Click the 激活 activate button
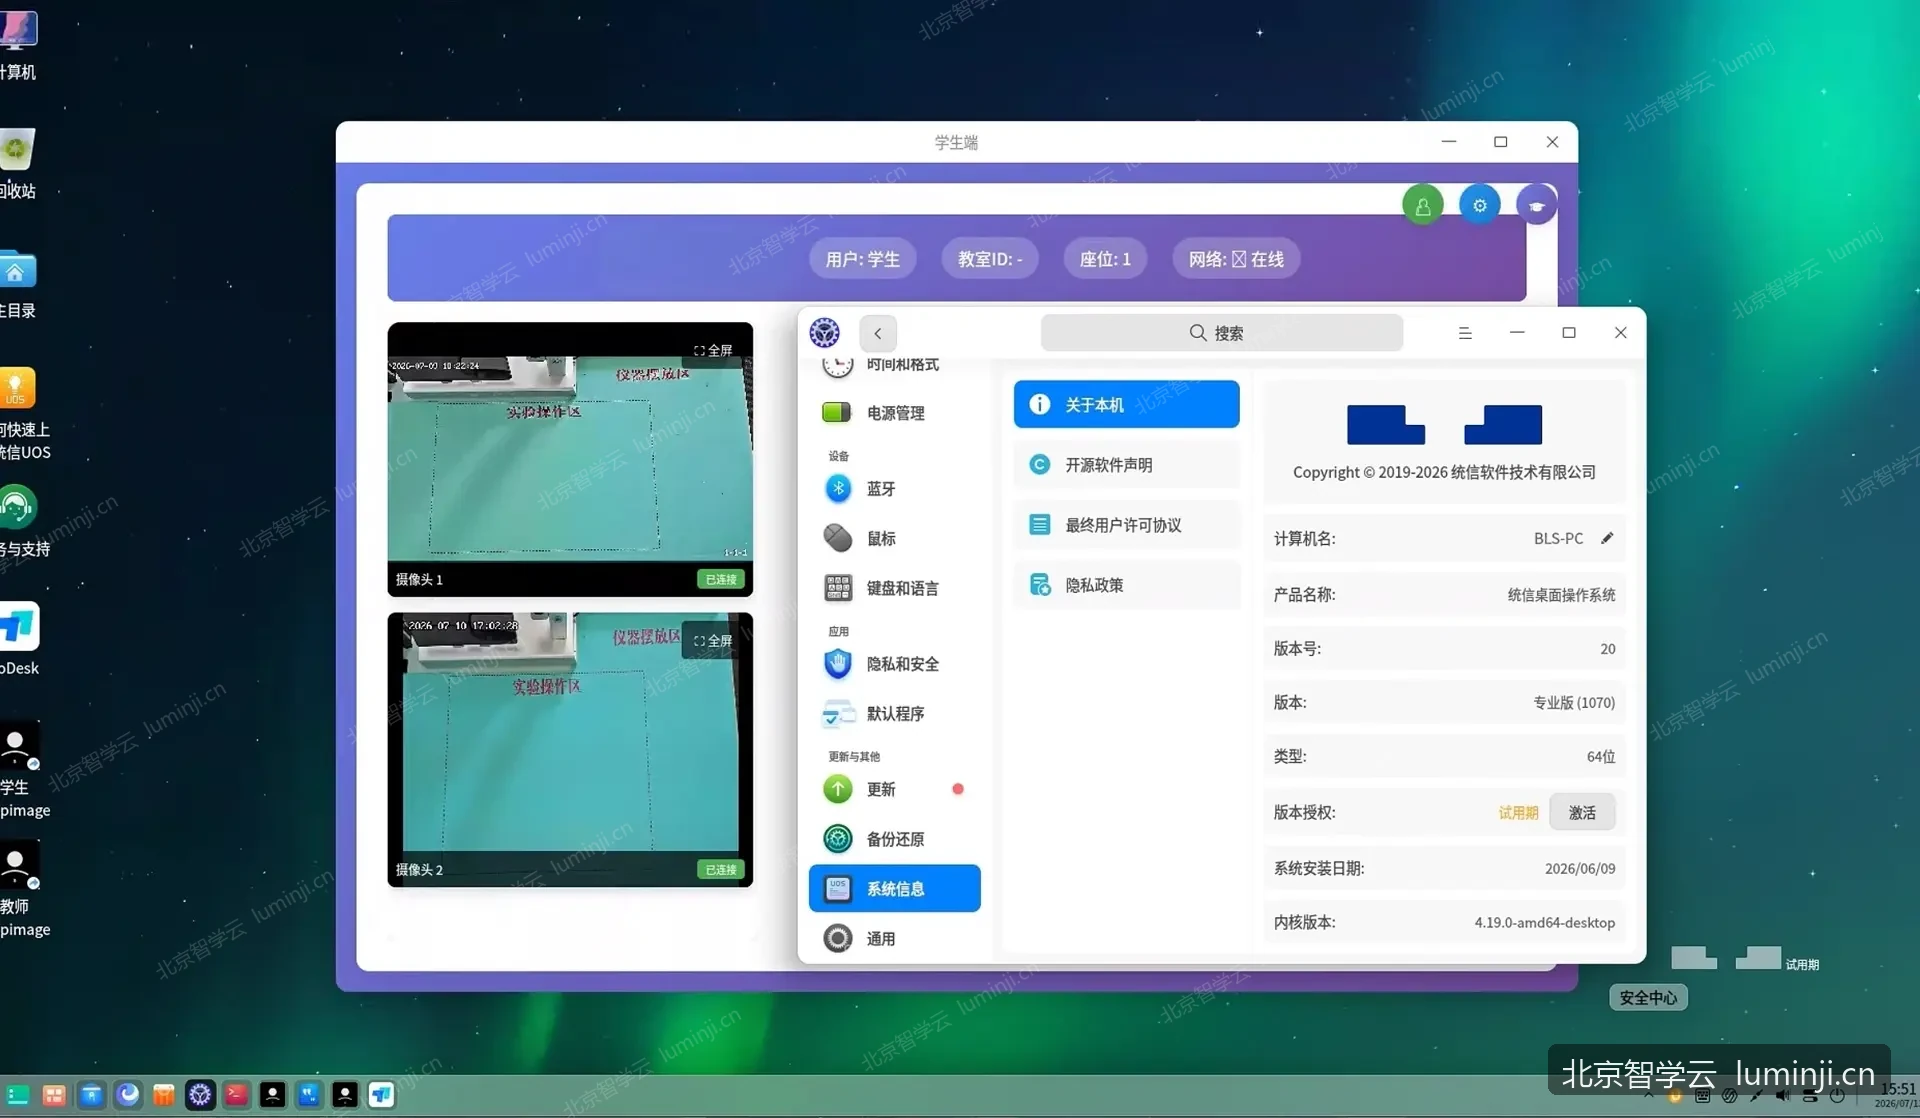1920x1118 pixels. pyautogui.click(x=1582, y=812)
